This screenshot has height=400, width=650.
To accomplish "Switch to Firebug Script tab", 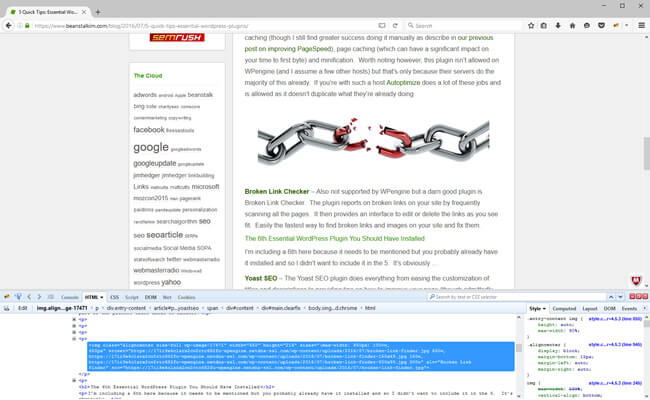I will coord(132,297).
